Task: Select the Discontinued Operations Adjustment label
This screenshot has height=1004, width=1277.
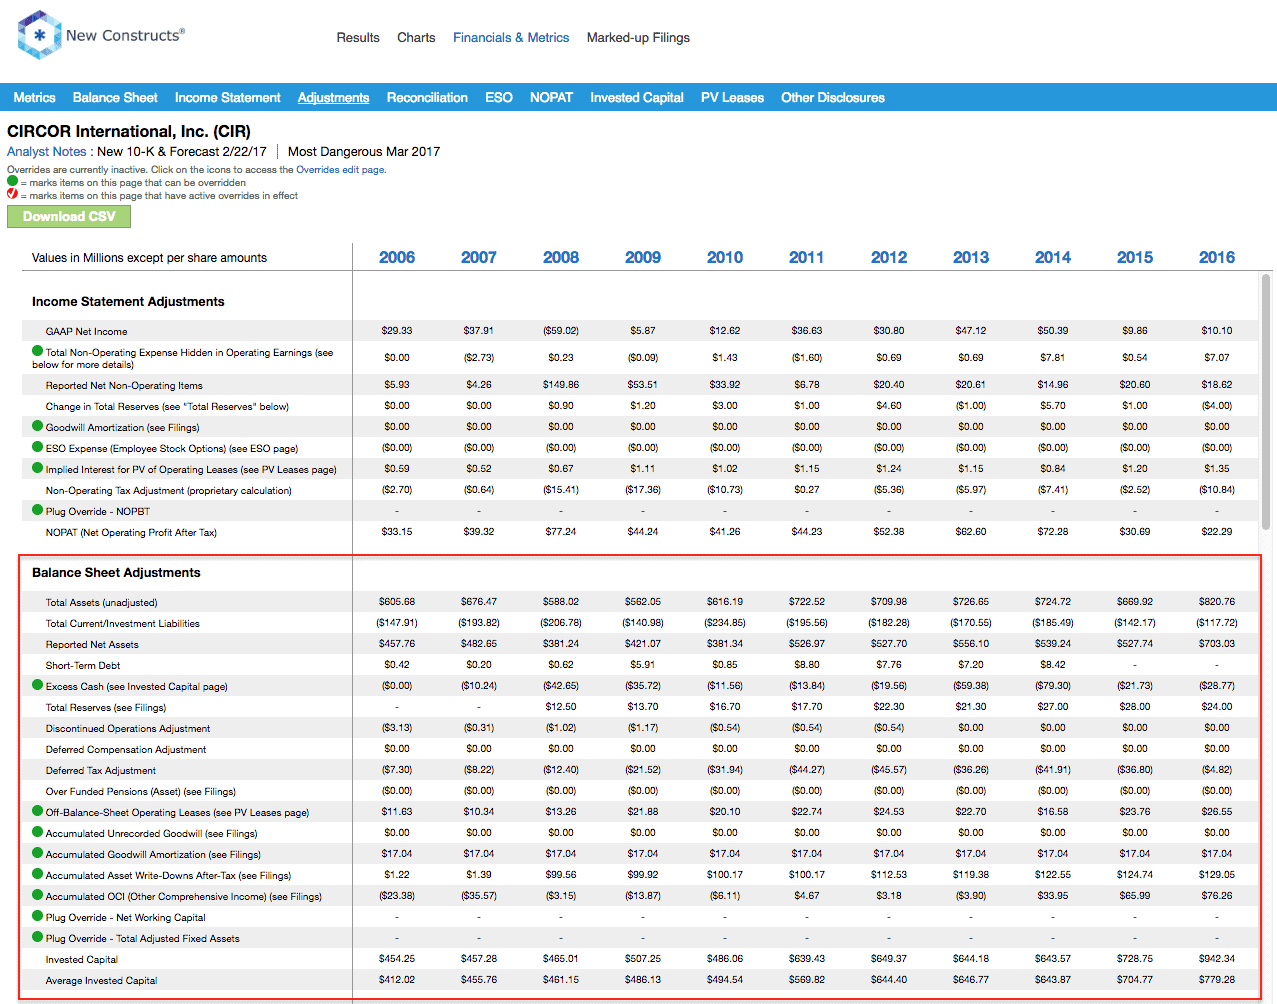Action: pyautogui.click(x=128, y=728)
